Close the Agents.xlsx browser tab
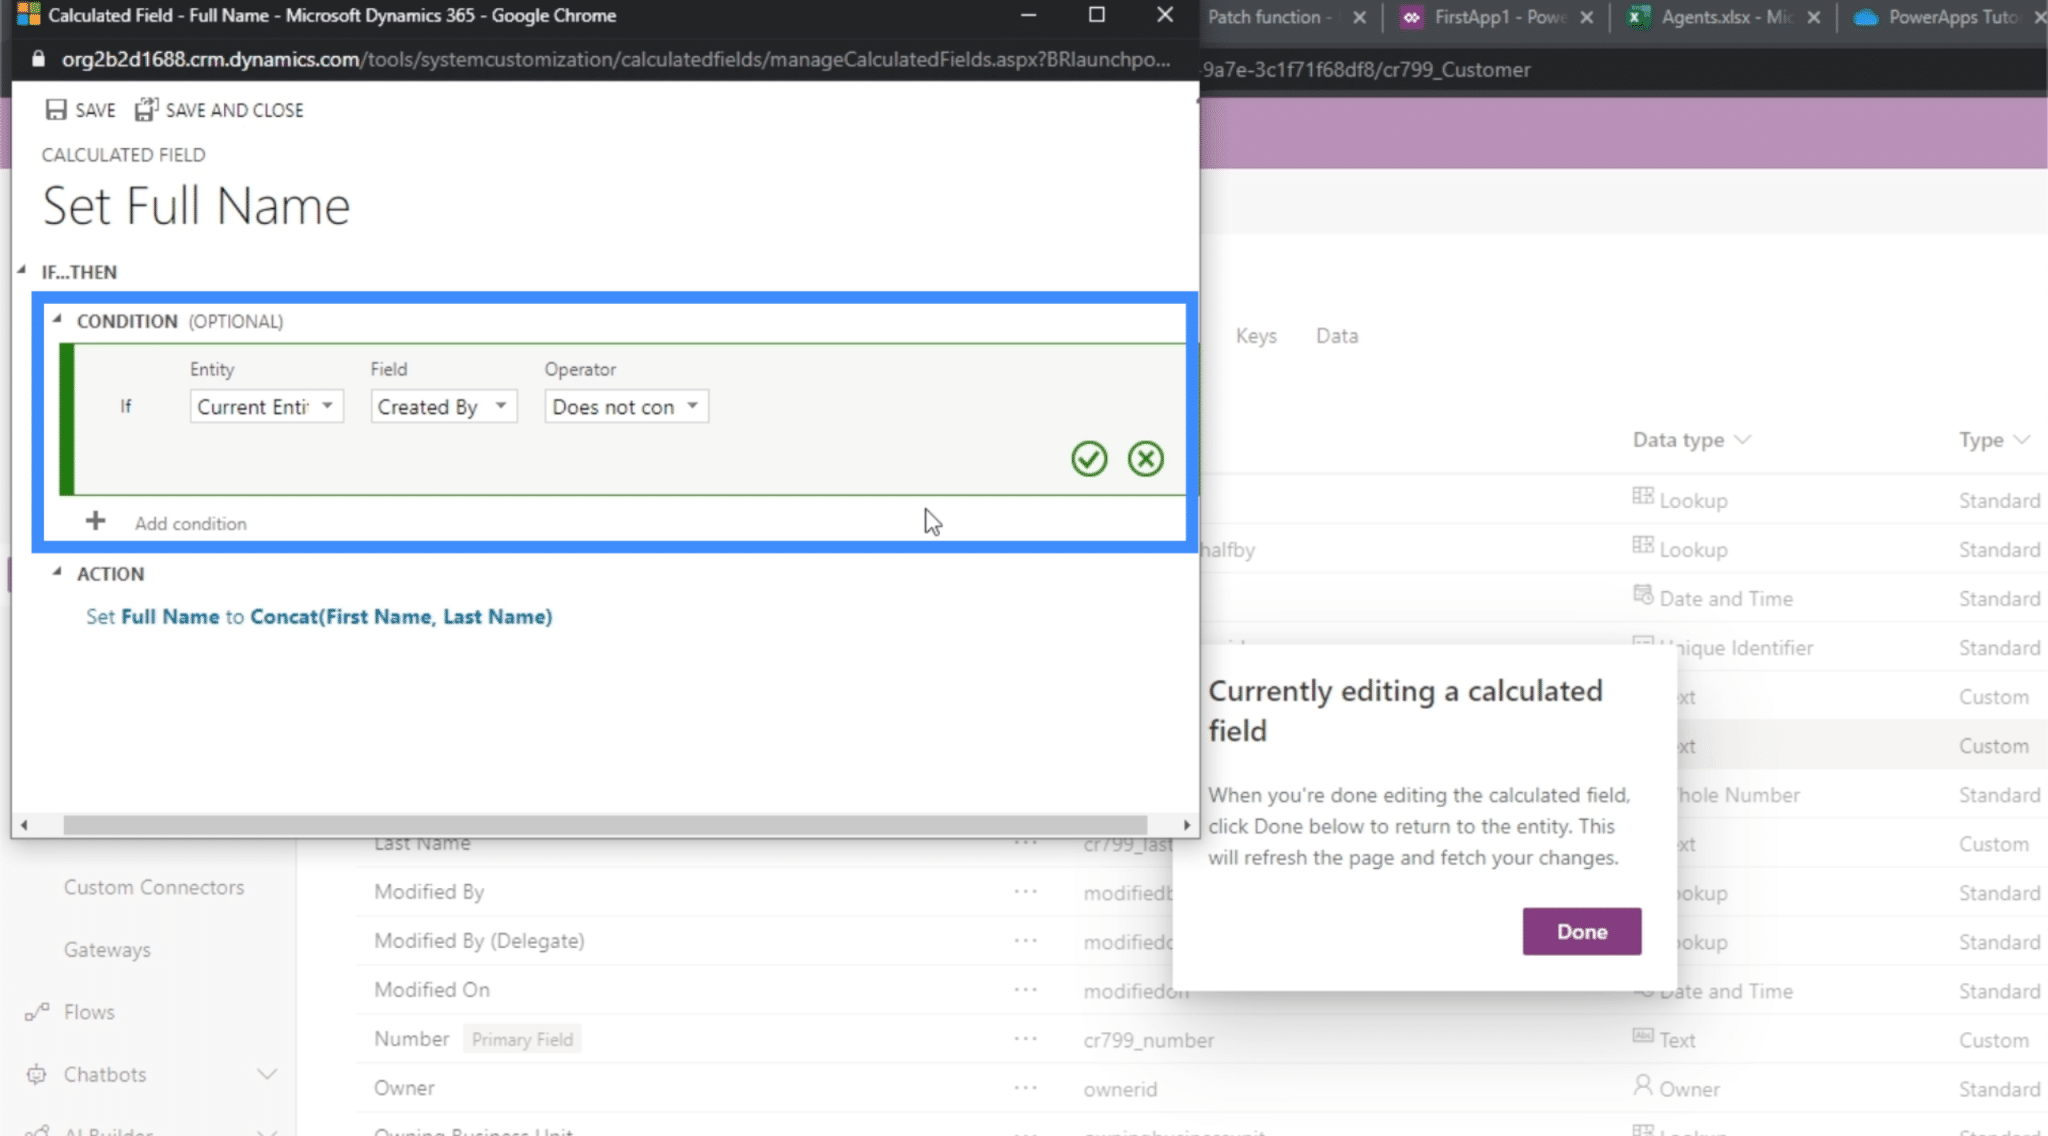This screenshot has width=2048, height=1136. 1813,17
